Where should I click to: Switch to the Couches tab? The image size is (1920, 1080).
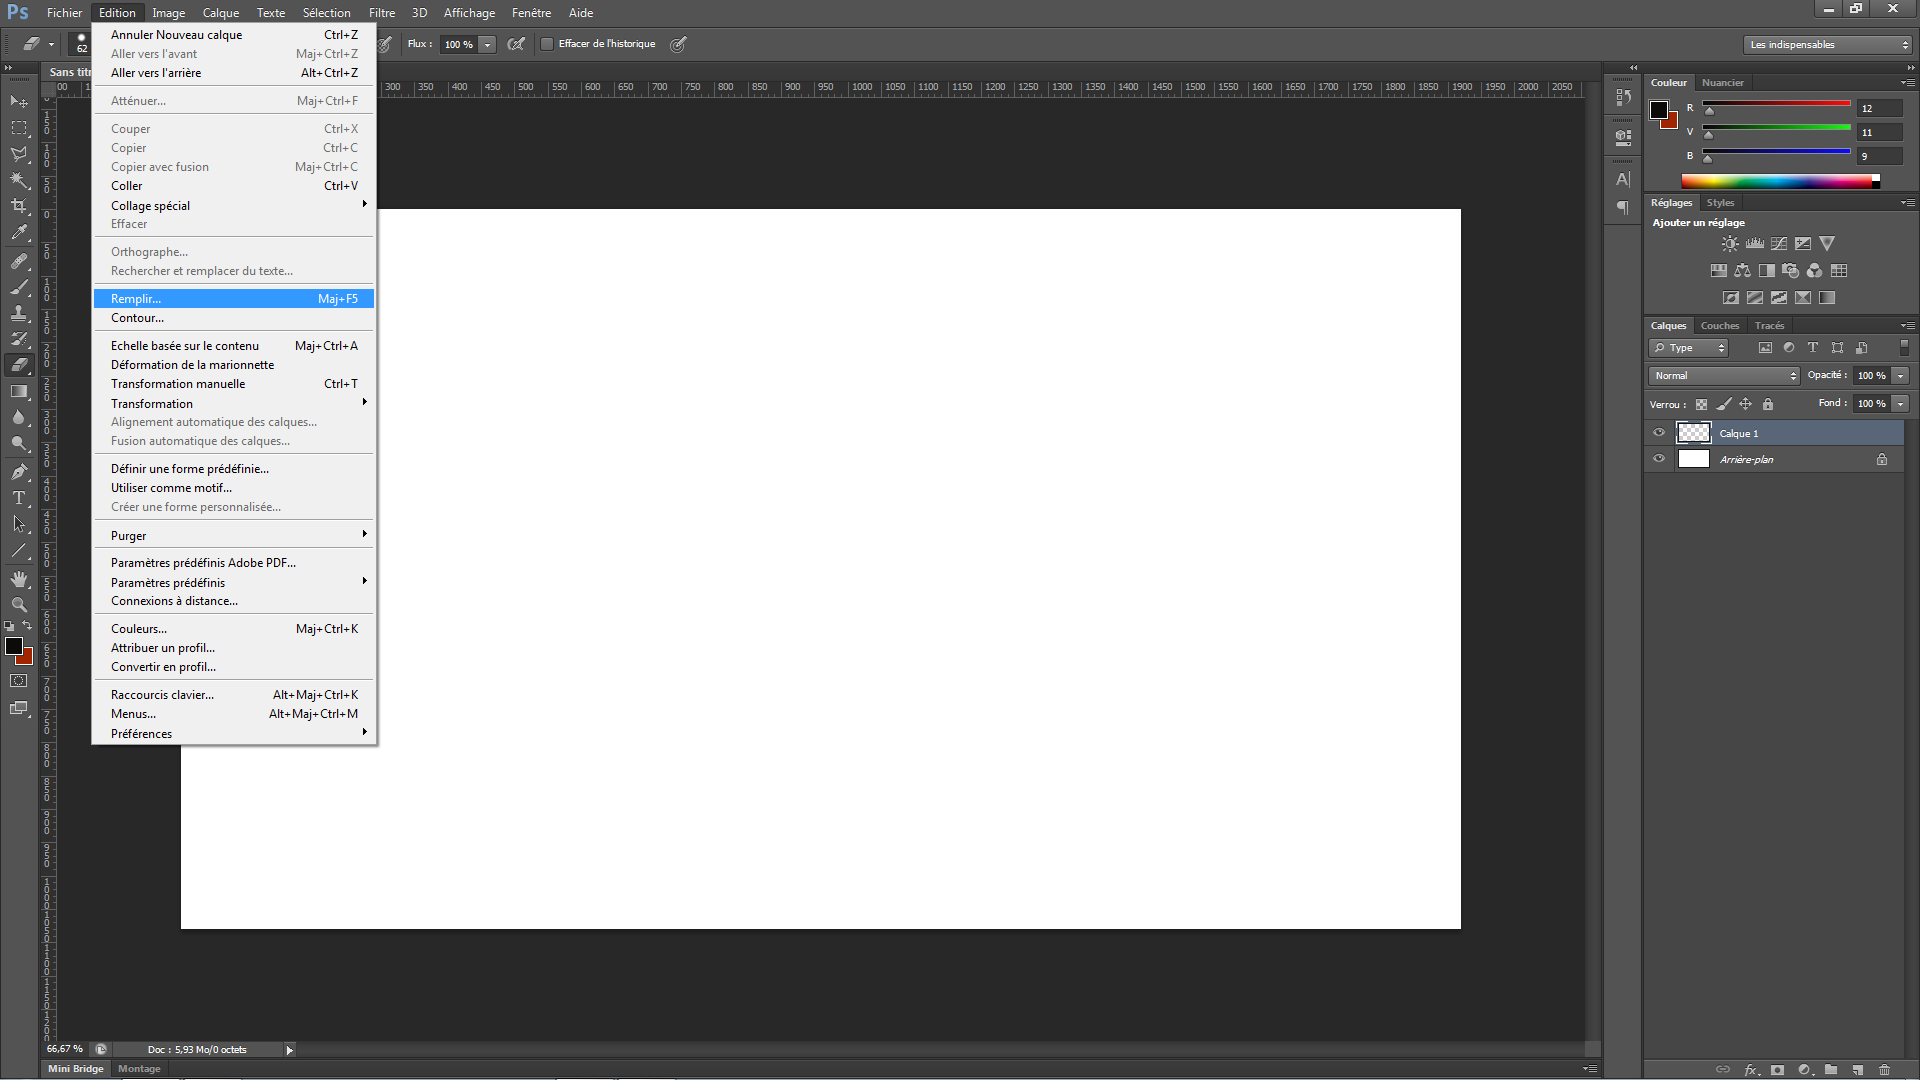pos(1720,326)
